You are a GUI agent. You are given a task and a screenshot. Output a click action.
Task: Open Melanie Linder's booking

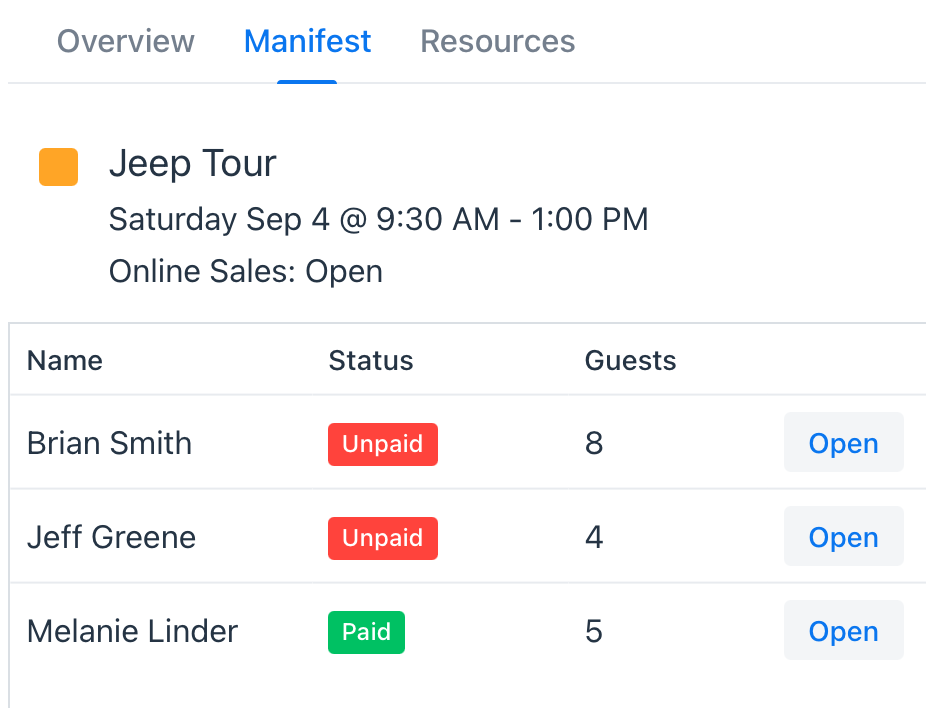tap(843, 630)
